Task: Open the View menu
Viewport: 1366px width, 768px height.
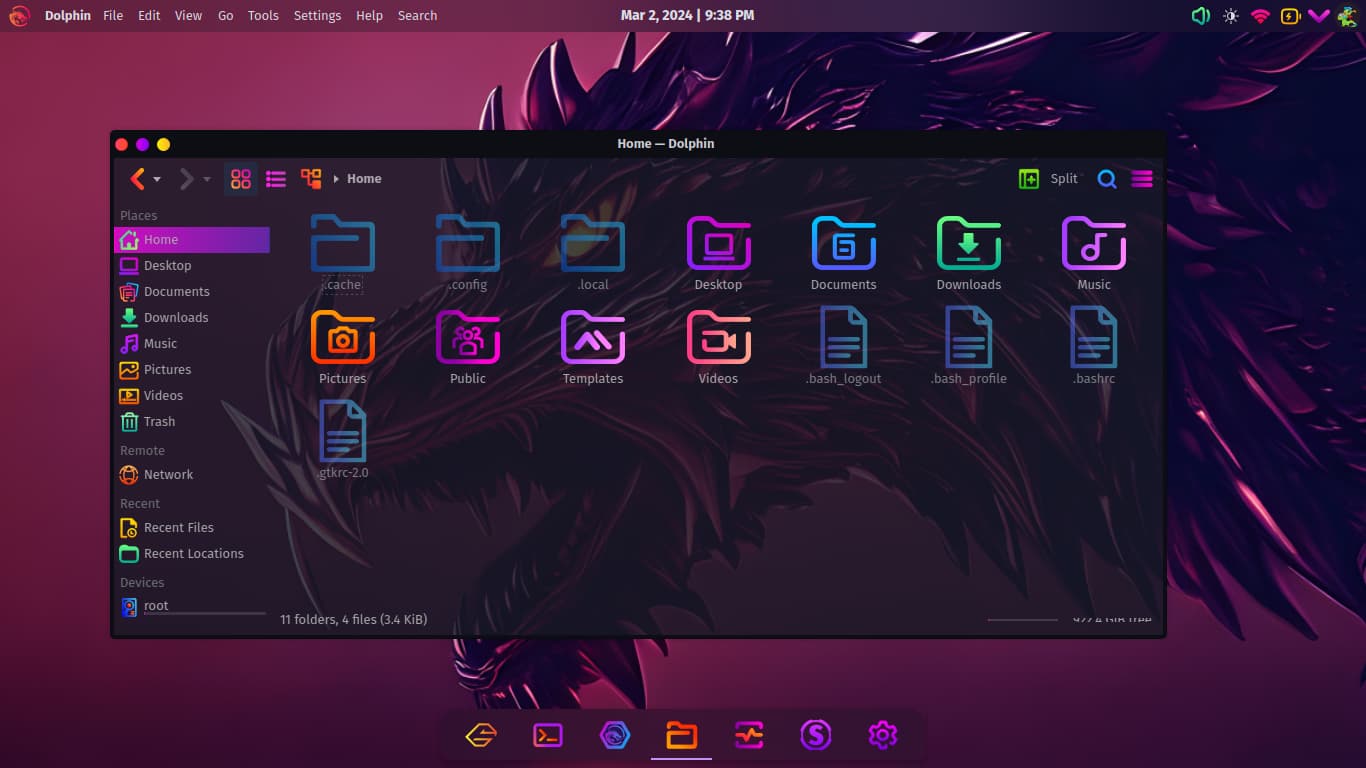Action: pyautogui.click(x=188, y=16)
